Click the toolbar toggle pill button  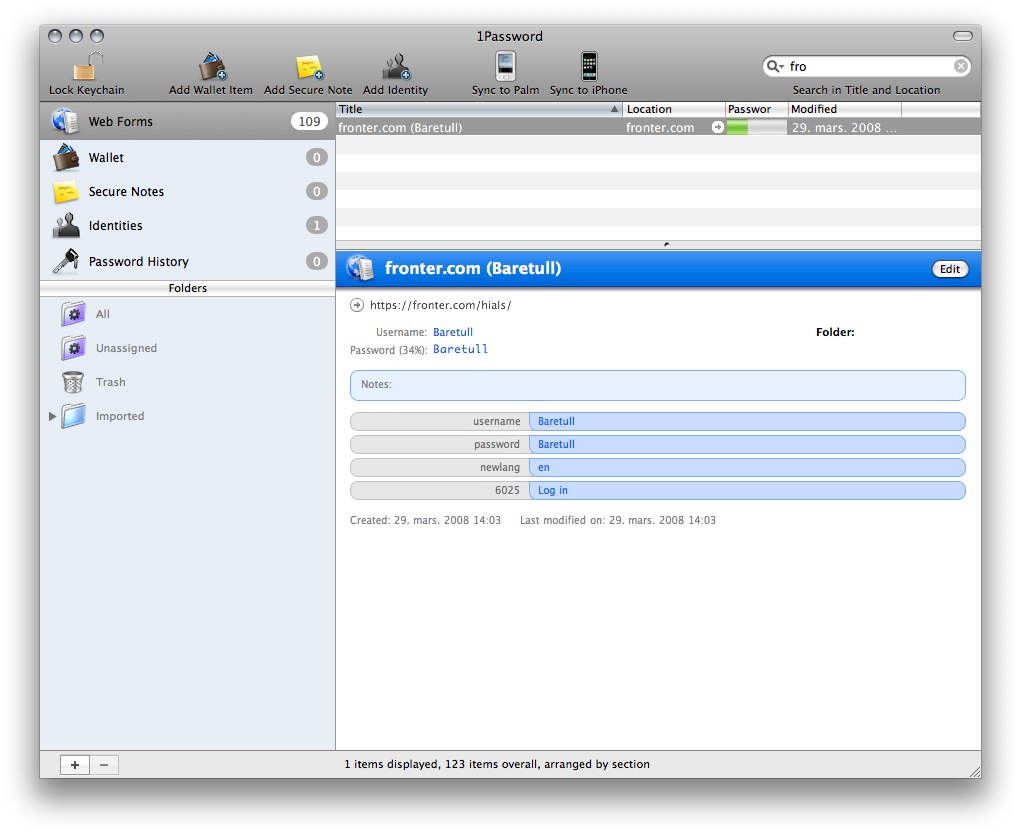point(962,36)
